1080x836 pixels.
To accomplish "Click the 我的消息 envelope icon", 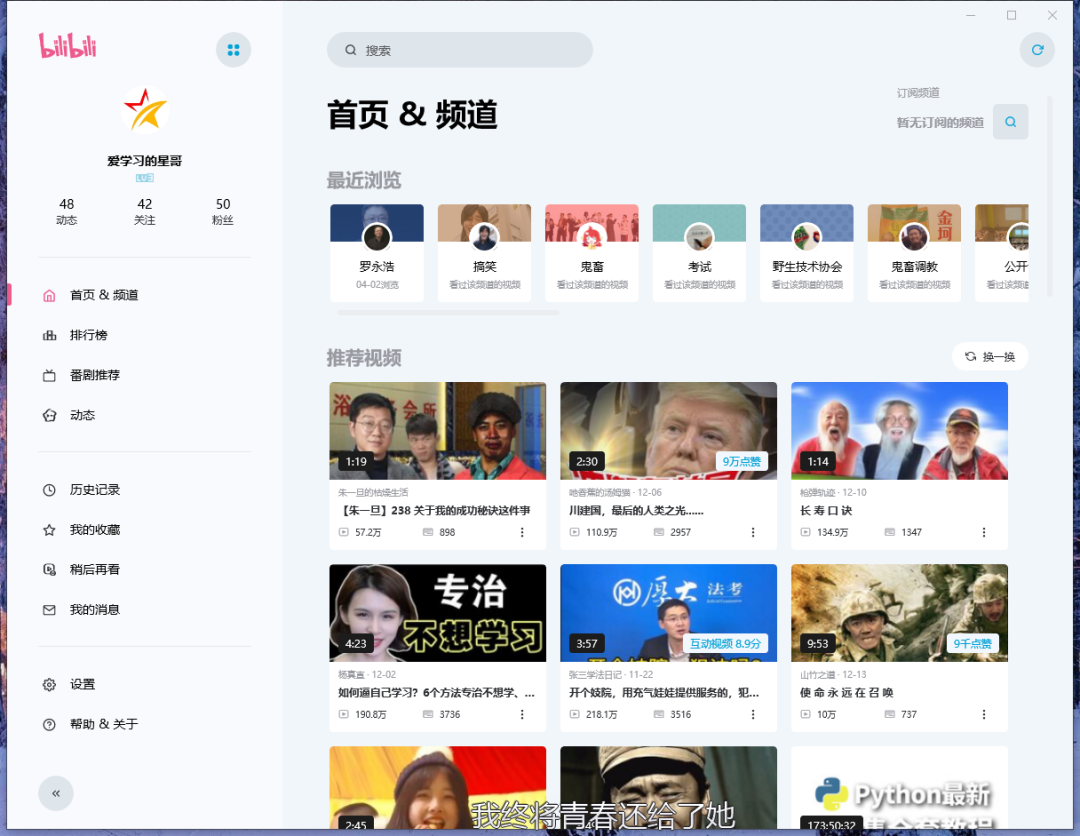I will click(x=49, y=610).
